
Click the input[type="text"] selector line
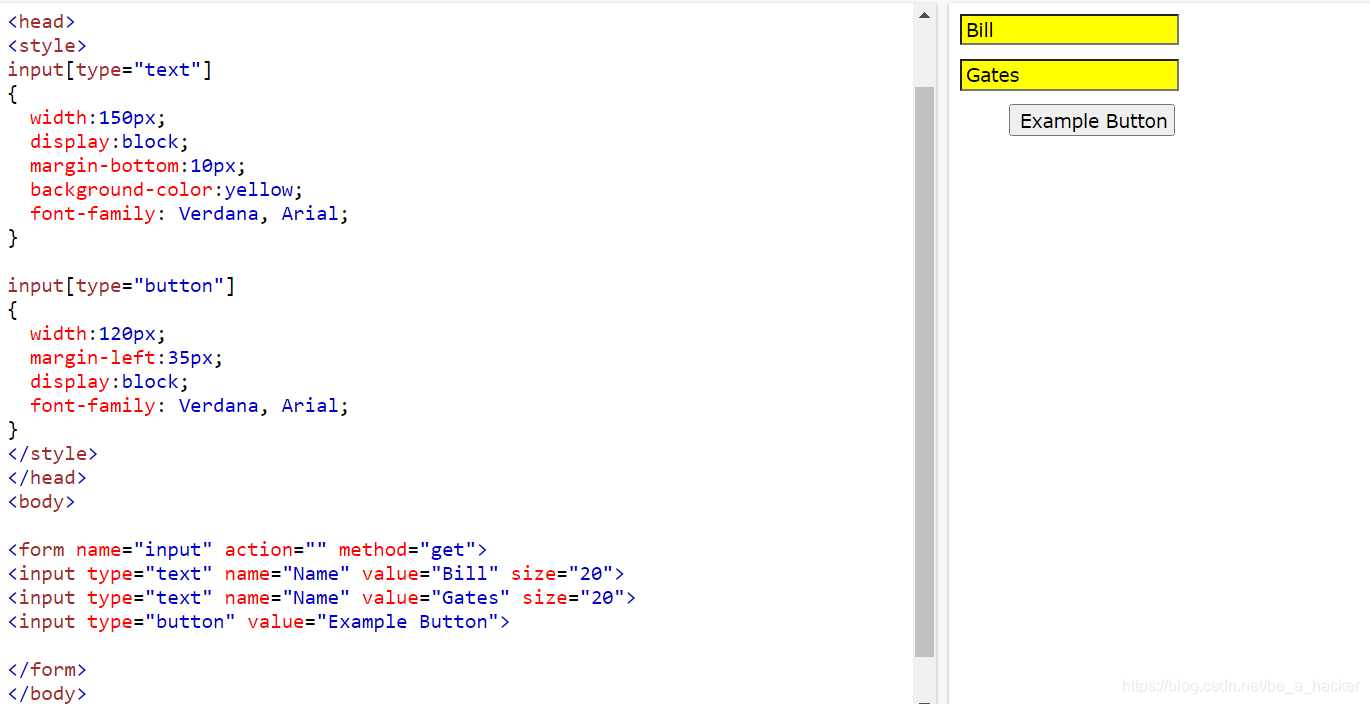coord(110,70)
